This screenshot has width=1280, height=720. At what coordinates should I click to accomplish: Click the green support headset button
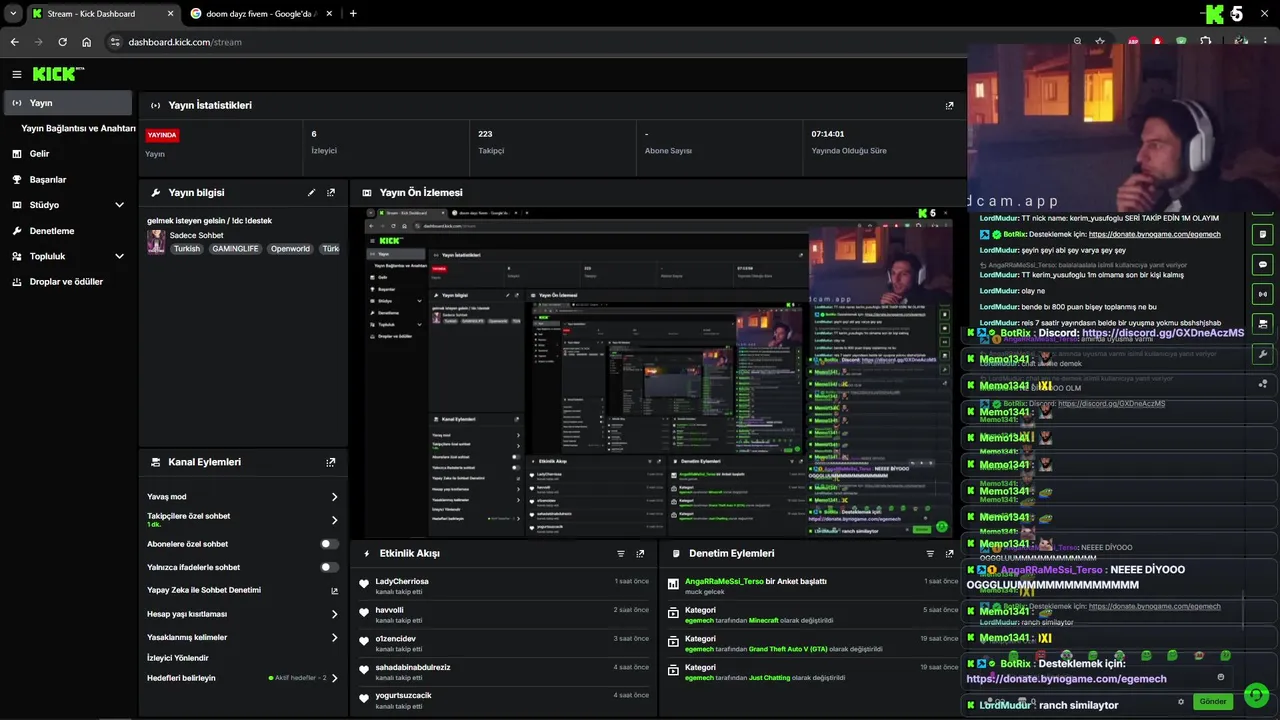(x=1256, y=694)
